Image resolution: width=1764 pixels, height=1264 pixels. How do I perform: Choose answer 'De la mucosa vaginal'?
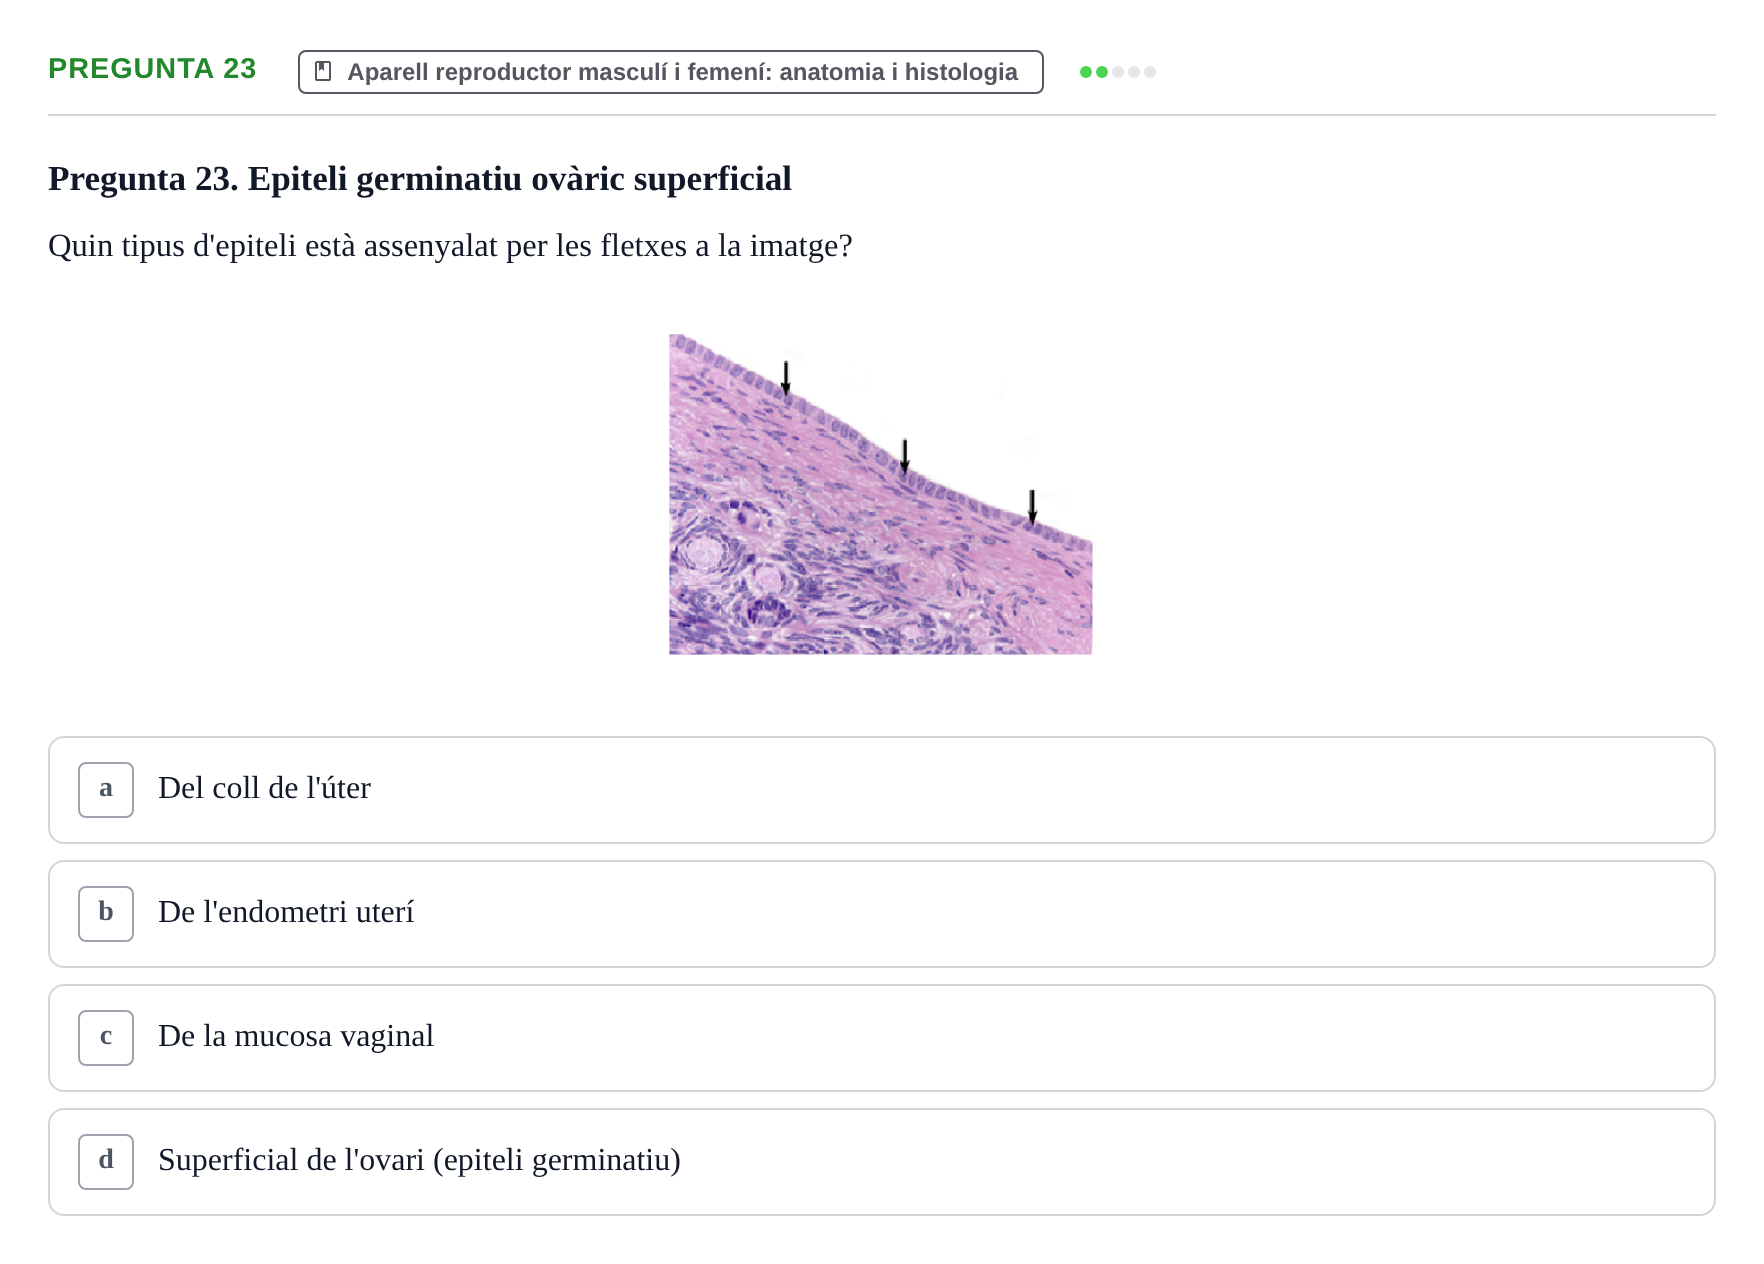point(882,1038)
